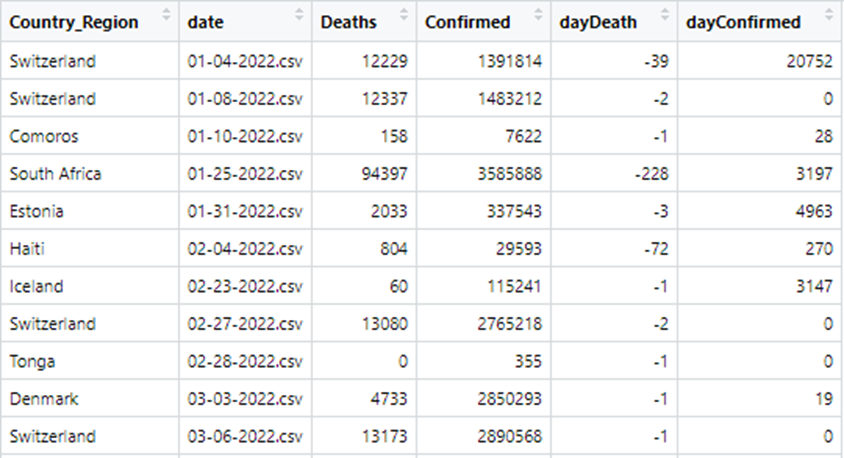The width and height of the screenshot is (844, 458).
Task: Click Confirmed value 337543
Action: click(x=514, y=211)
